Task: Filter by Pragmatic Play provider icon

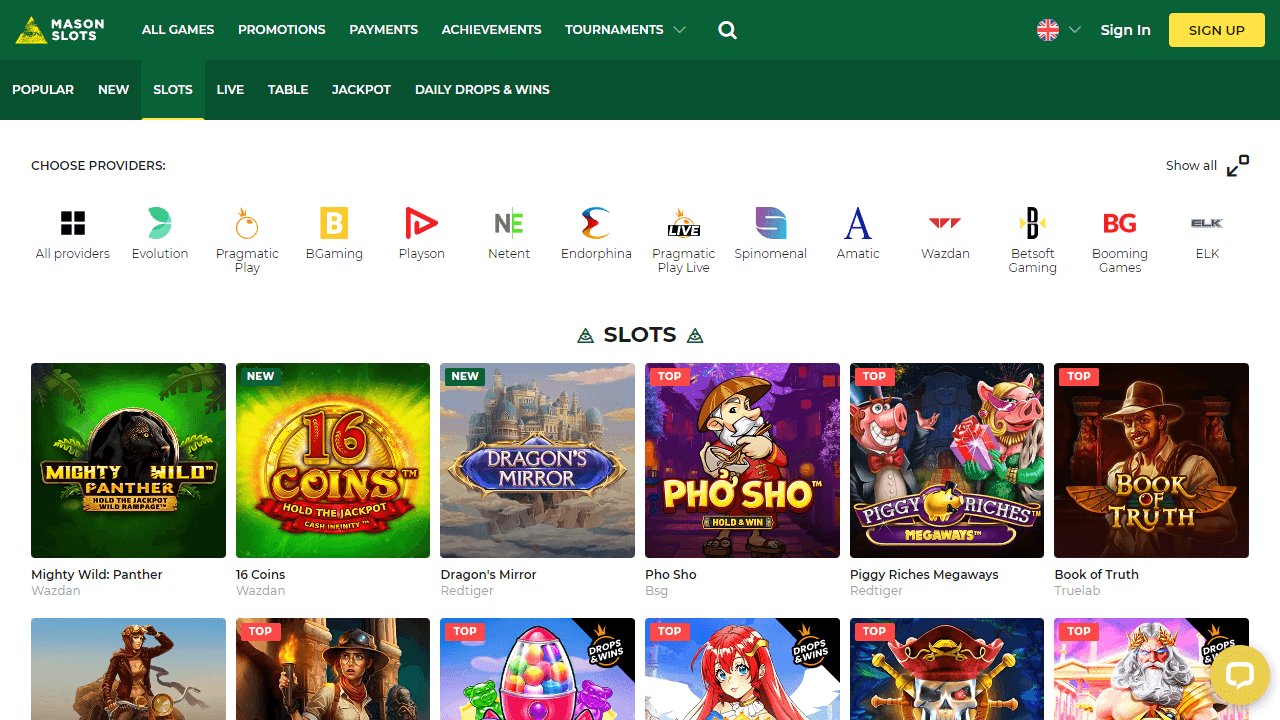Action: click(247, 222)
